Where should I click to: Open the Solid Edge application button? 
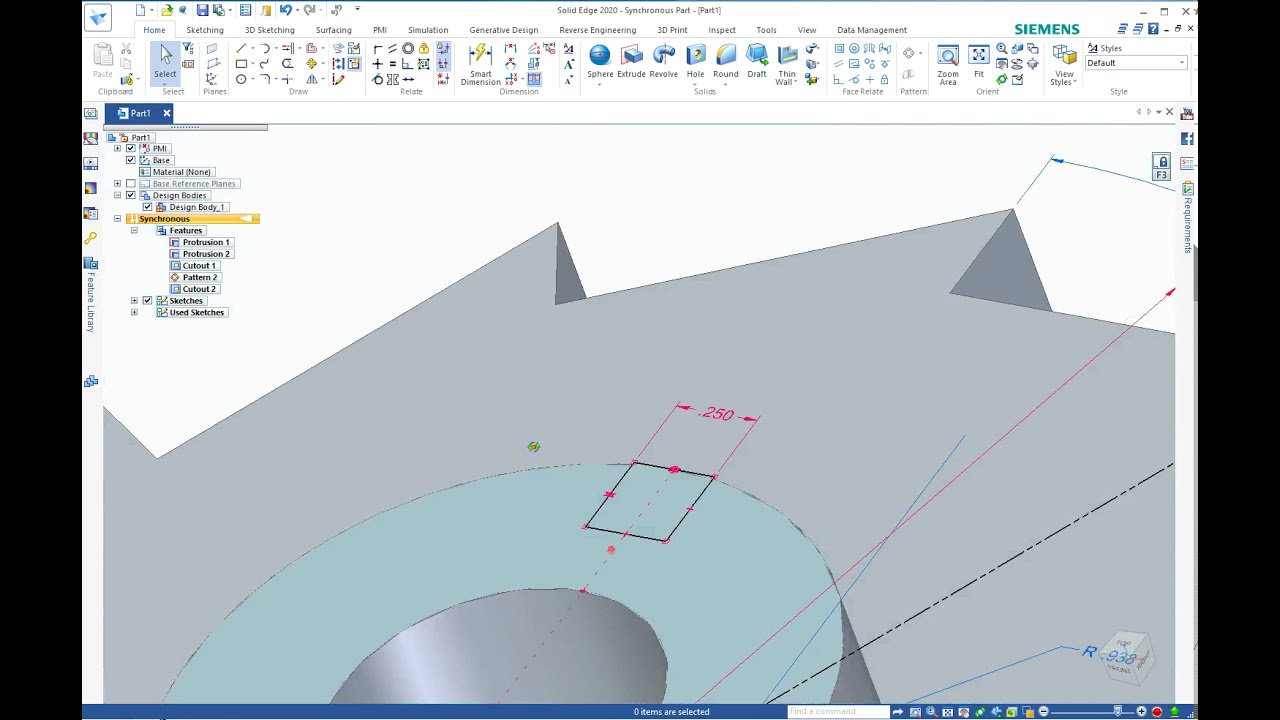97,17
